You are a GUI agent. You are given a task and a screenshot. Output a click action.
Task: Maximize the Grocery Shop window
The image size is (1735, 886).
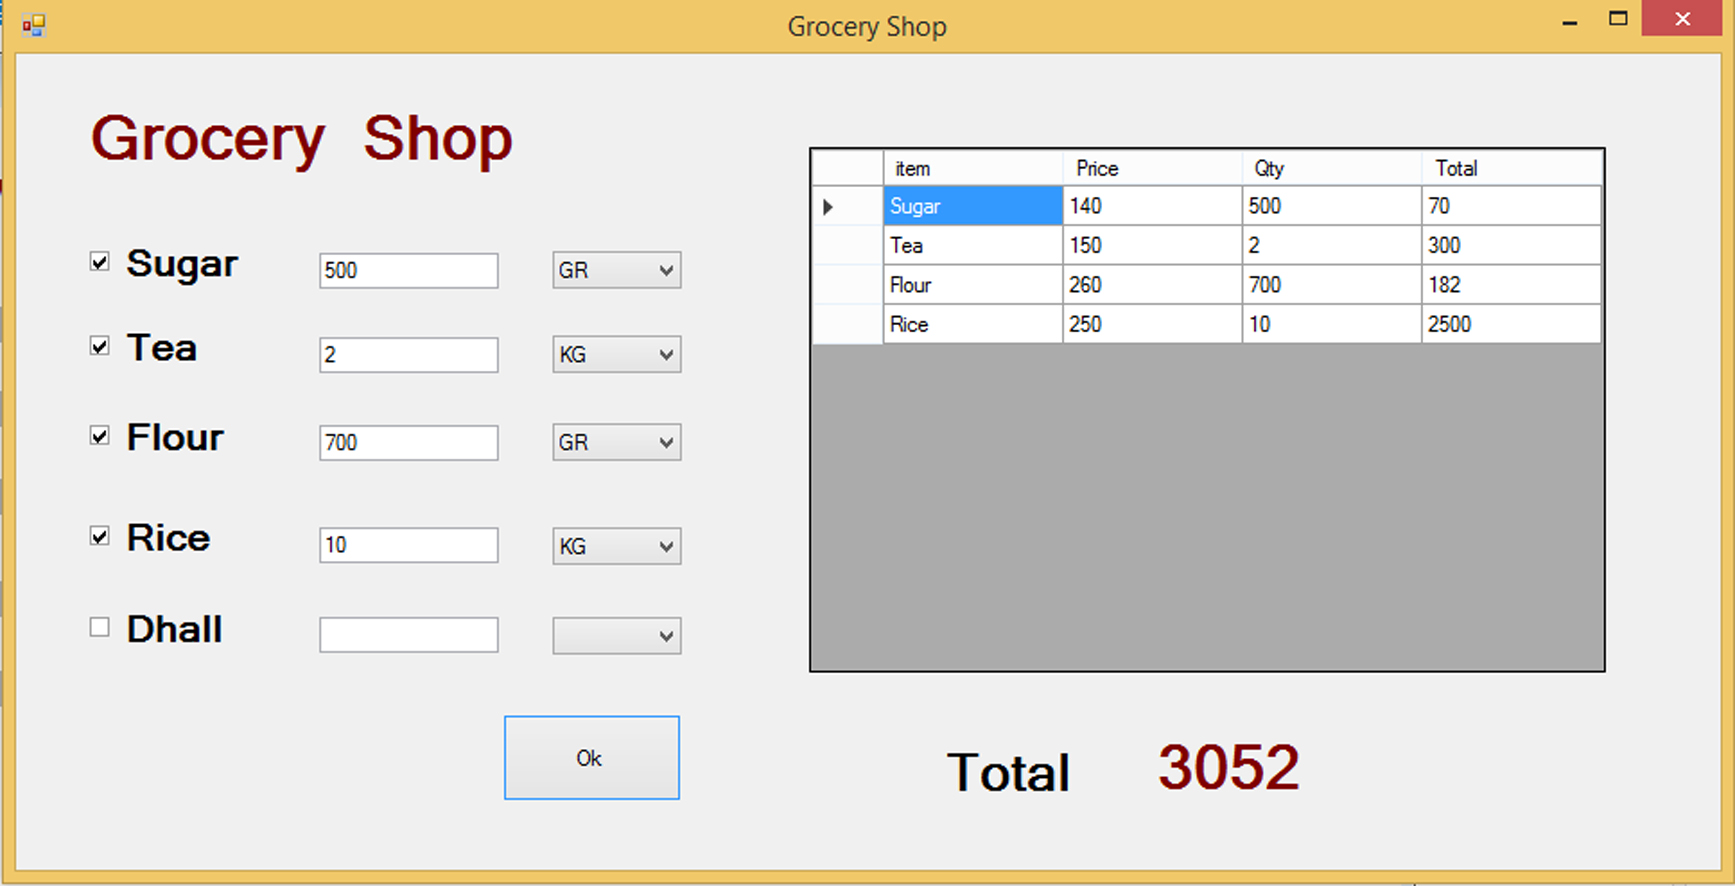click(1618, 19)
